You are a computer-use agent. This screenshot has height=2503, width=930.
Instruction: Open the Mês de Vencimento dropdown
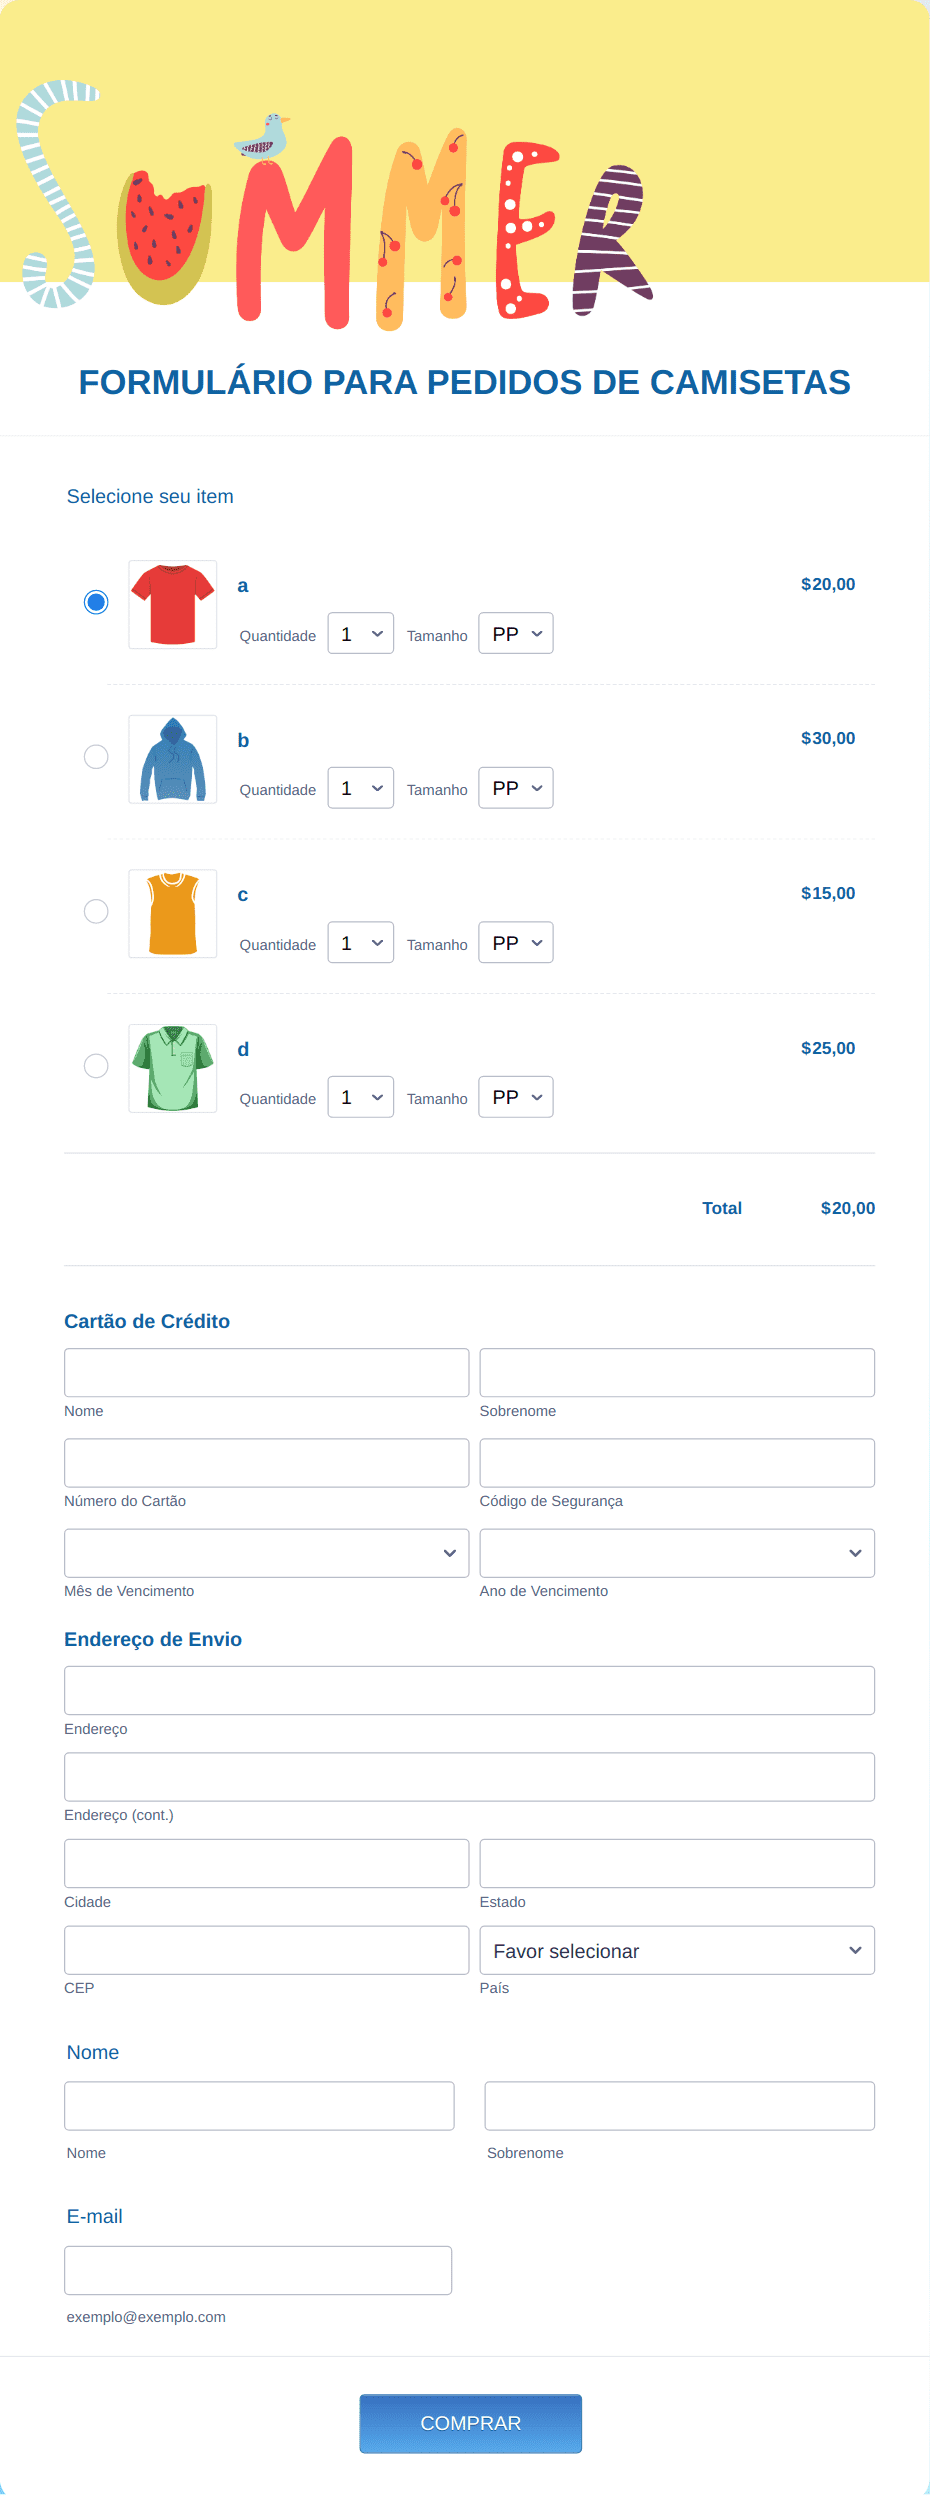[x=266, y=1553]
